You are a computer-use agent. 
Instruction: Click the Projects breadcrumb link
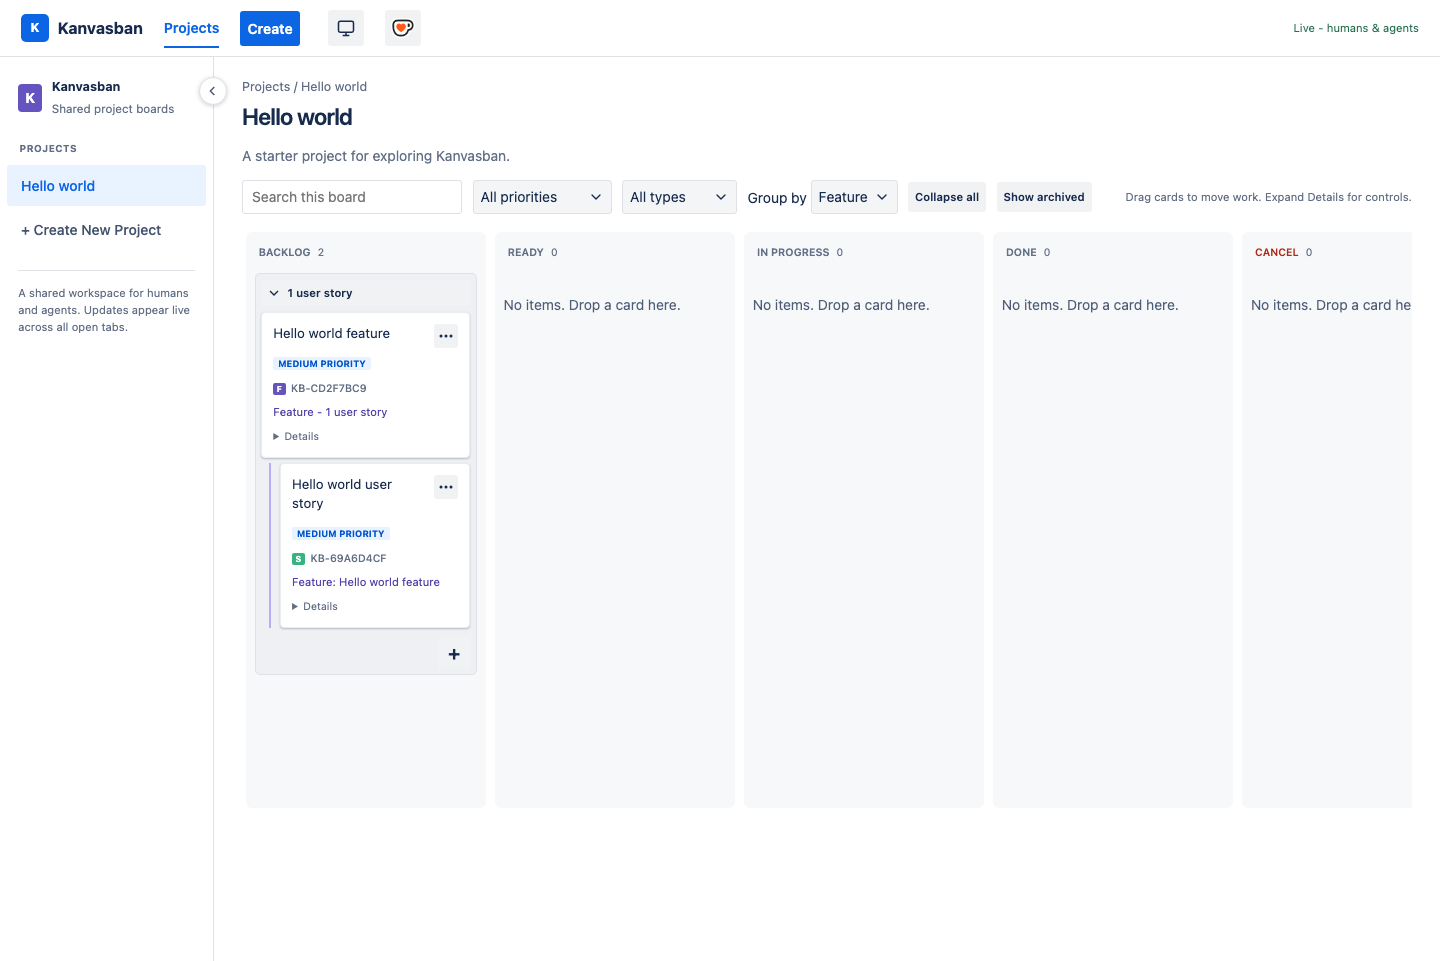[266, 87]
